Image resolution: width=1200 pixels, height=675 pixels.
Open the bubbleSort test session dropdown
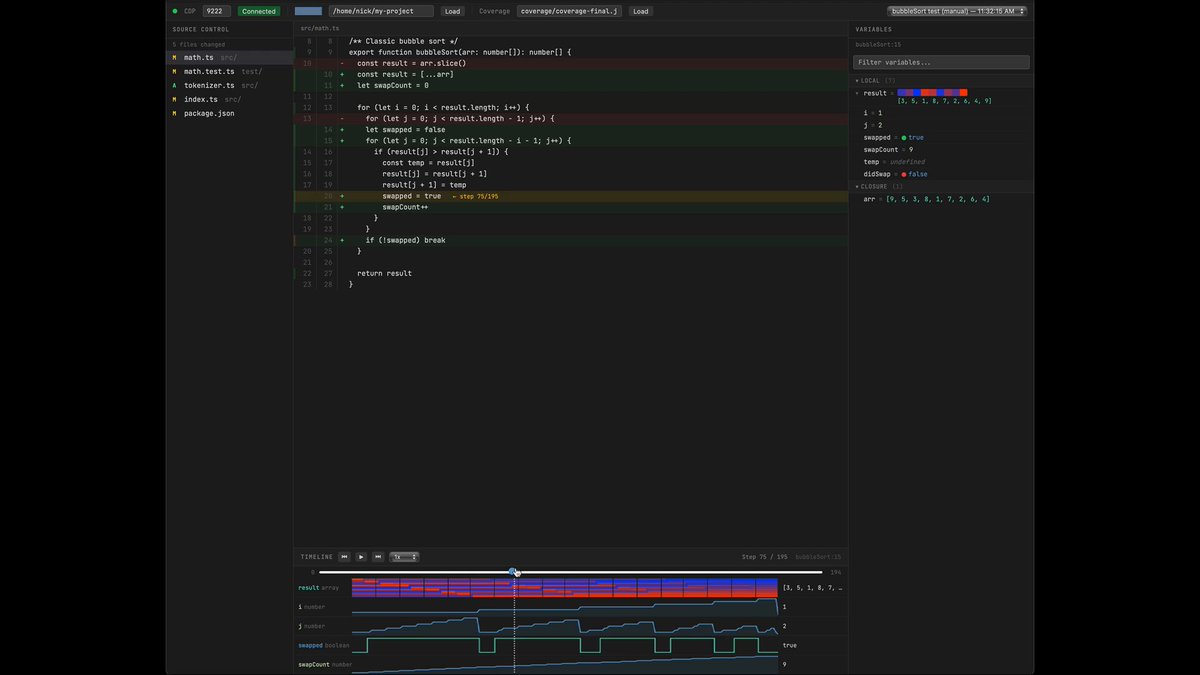(x=956, y=11)
